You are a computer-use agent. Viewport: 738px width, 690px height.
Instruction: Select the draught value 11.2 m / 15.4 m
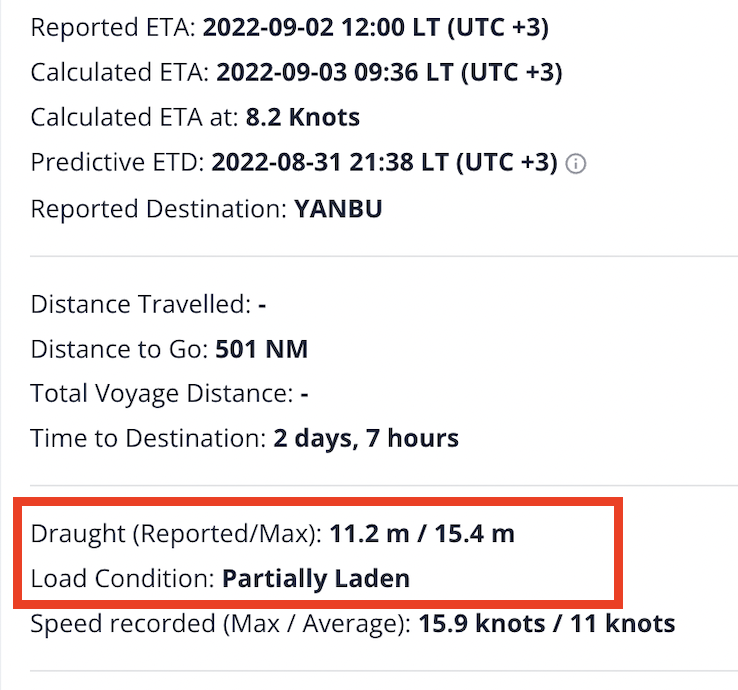pos(422,534)
